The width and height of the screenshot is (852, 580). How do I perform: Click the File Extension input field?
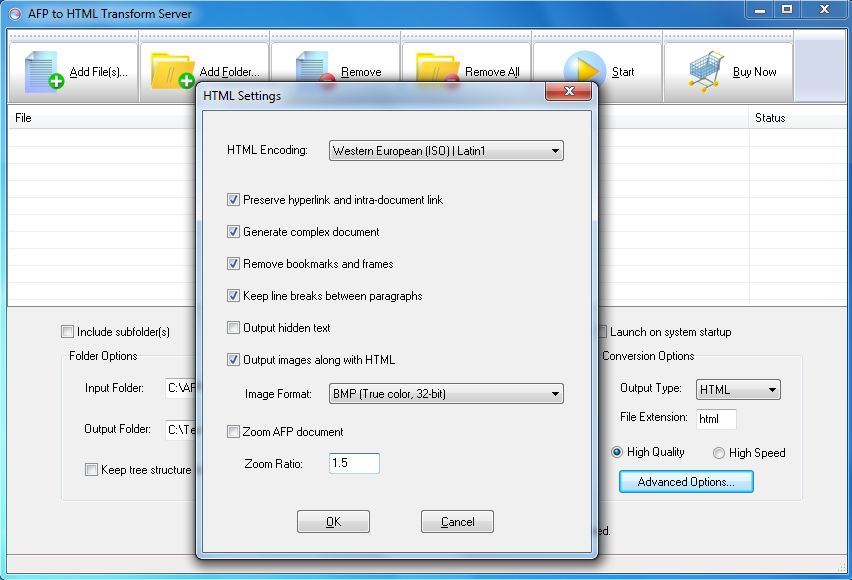point(716,419)
